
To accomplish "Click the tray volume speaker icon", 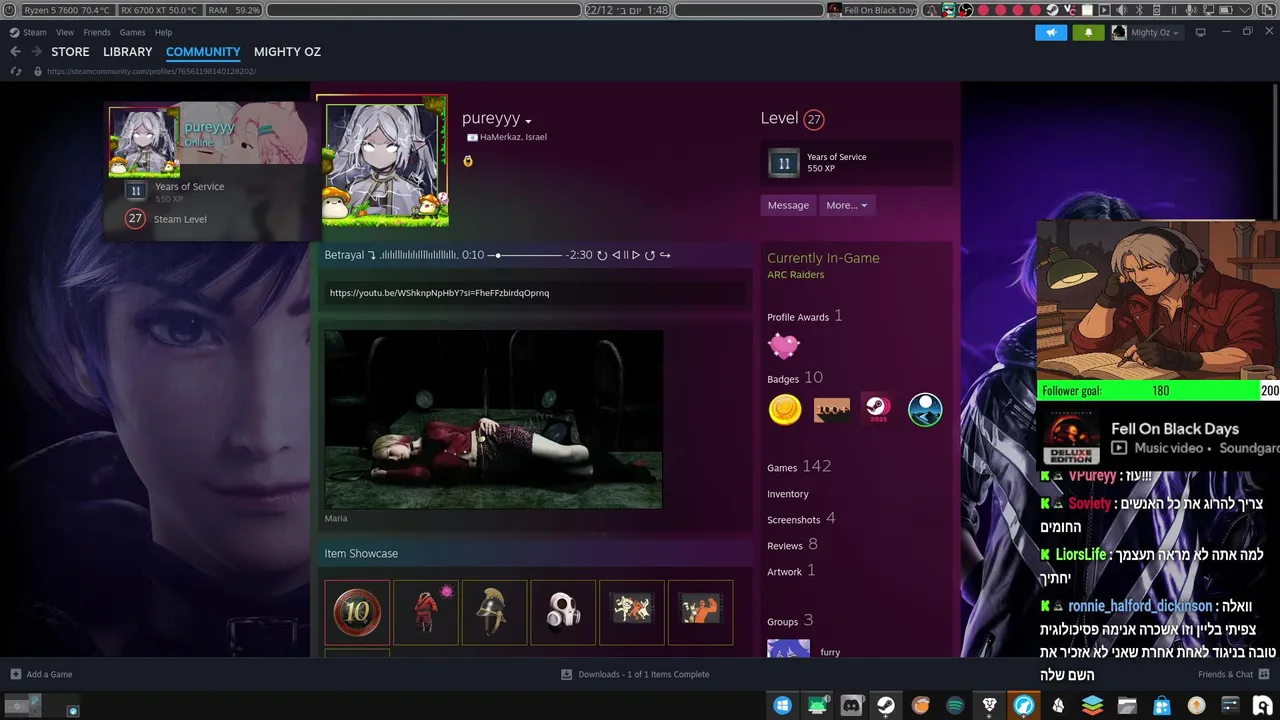I will tap(1121, 10).
